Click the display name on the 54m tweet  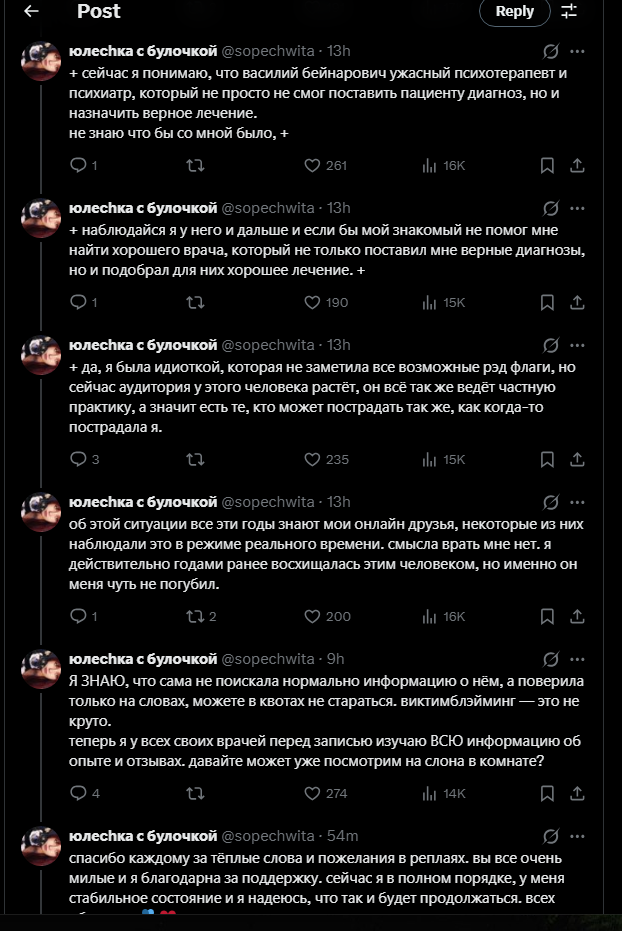(142, 836)
